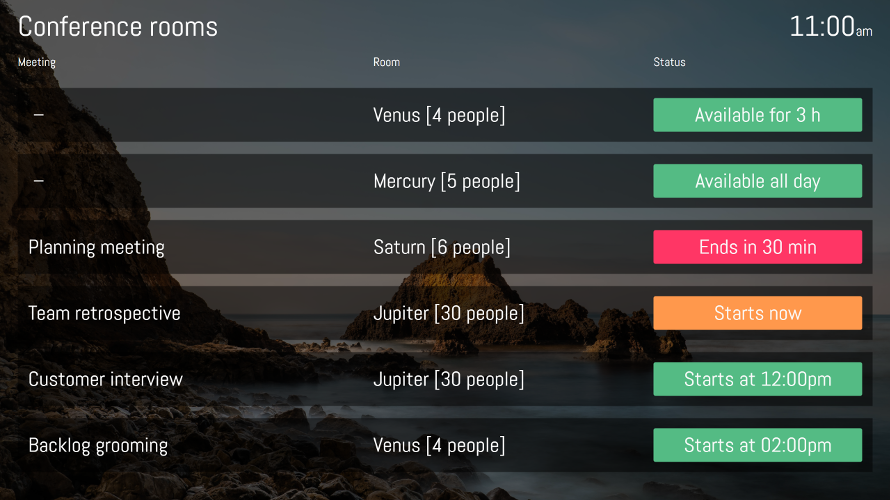Click Venus room in first row
Screen dimensions: 890x500
point(439,115)
